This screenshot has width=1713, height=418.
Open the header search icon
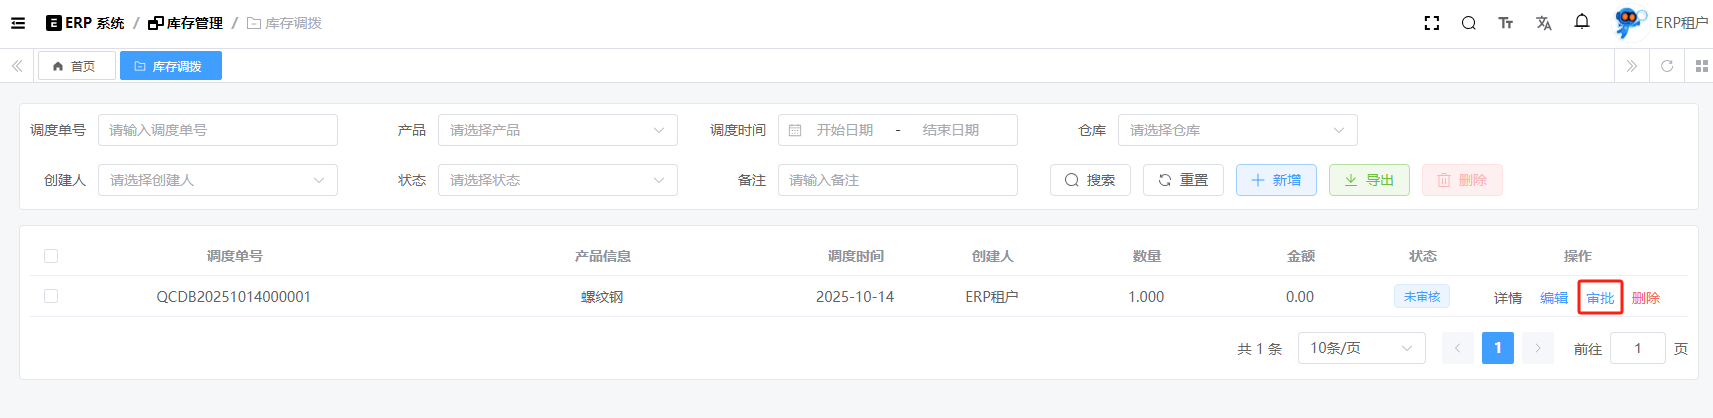point(1468,23)
